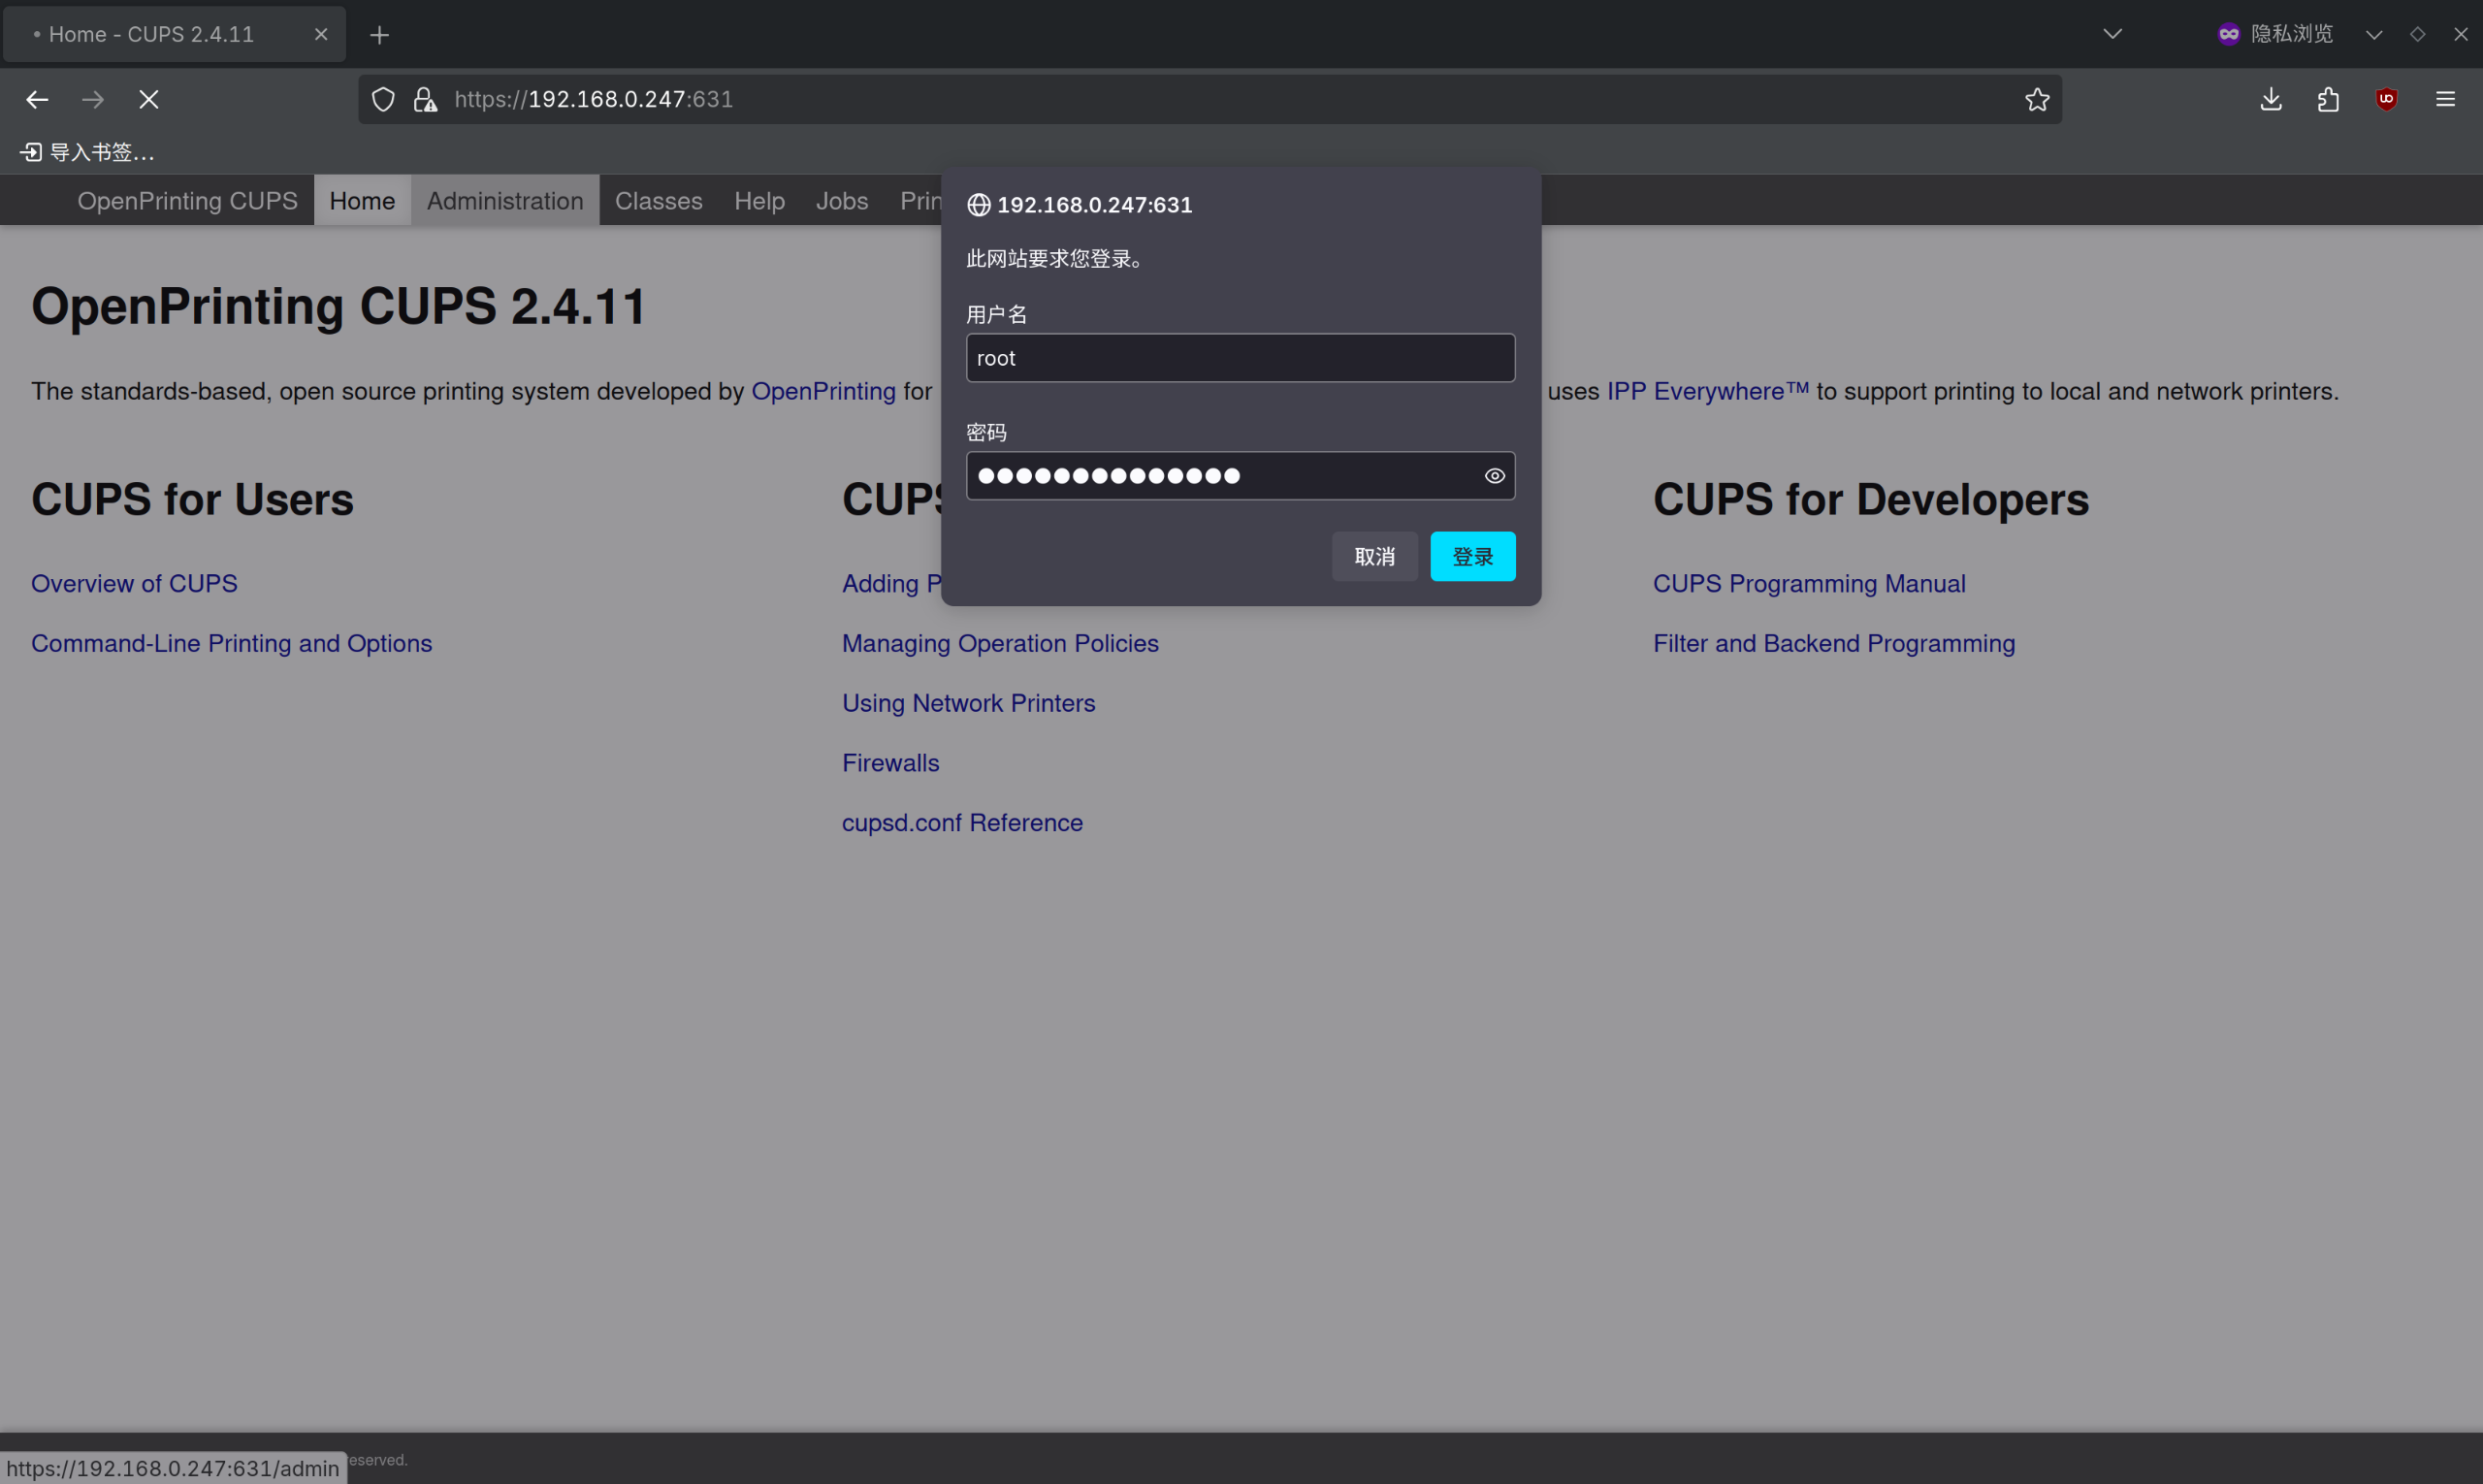Click the forward navigation arrow
Viewport: 2483px width, 1484px height.
click(x=93, y=99)
